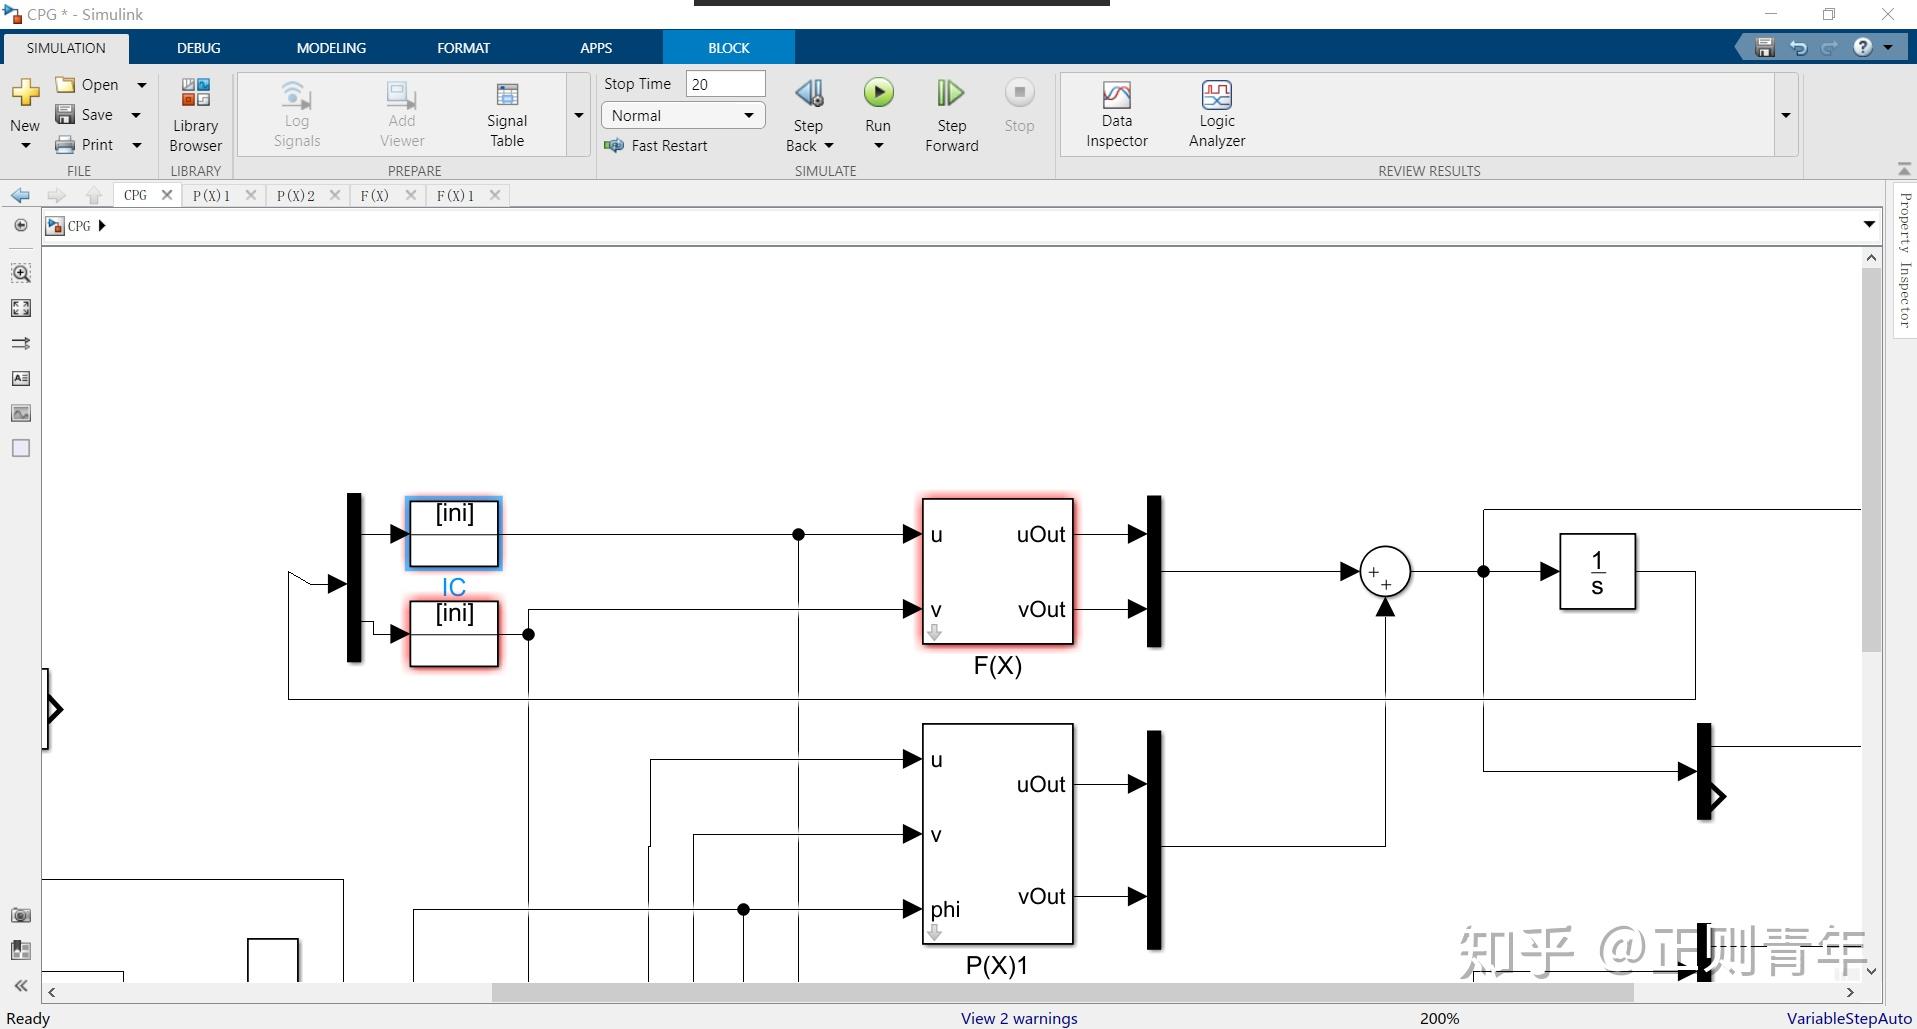Click the Hide/Show Explorer Bar icon
Screen dimensions: 1917x1029
point(21,226)
